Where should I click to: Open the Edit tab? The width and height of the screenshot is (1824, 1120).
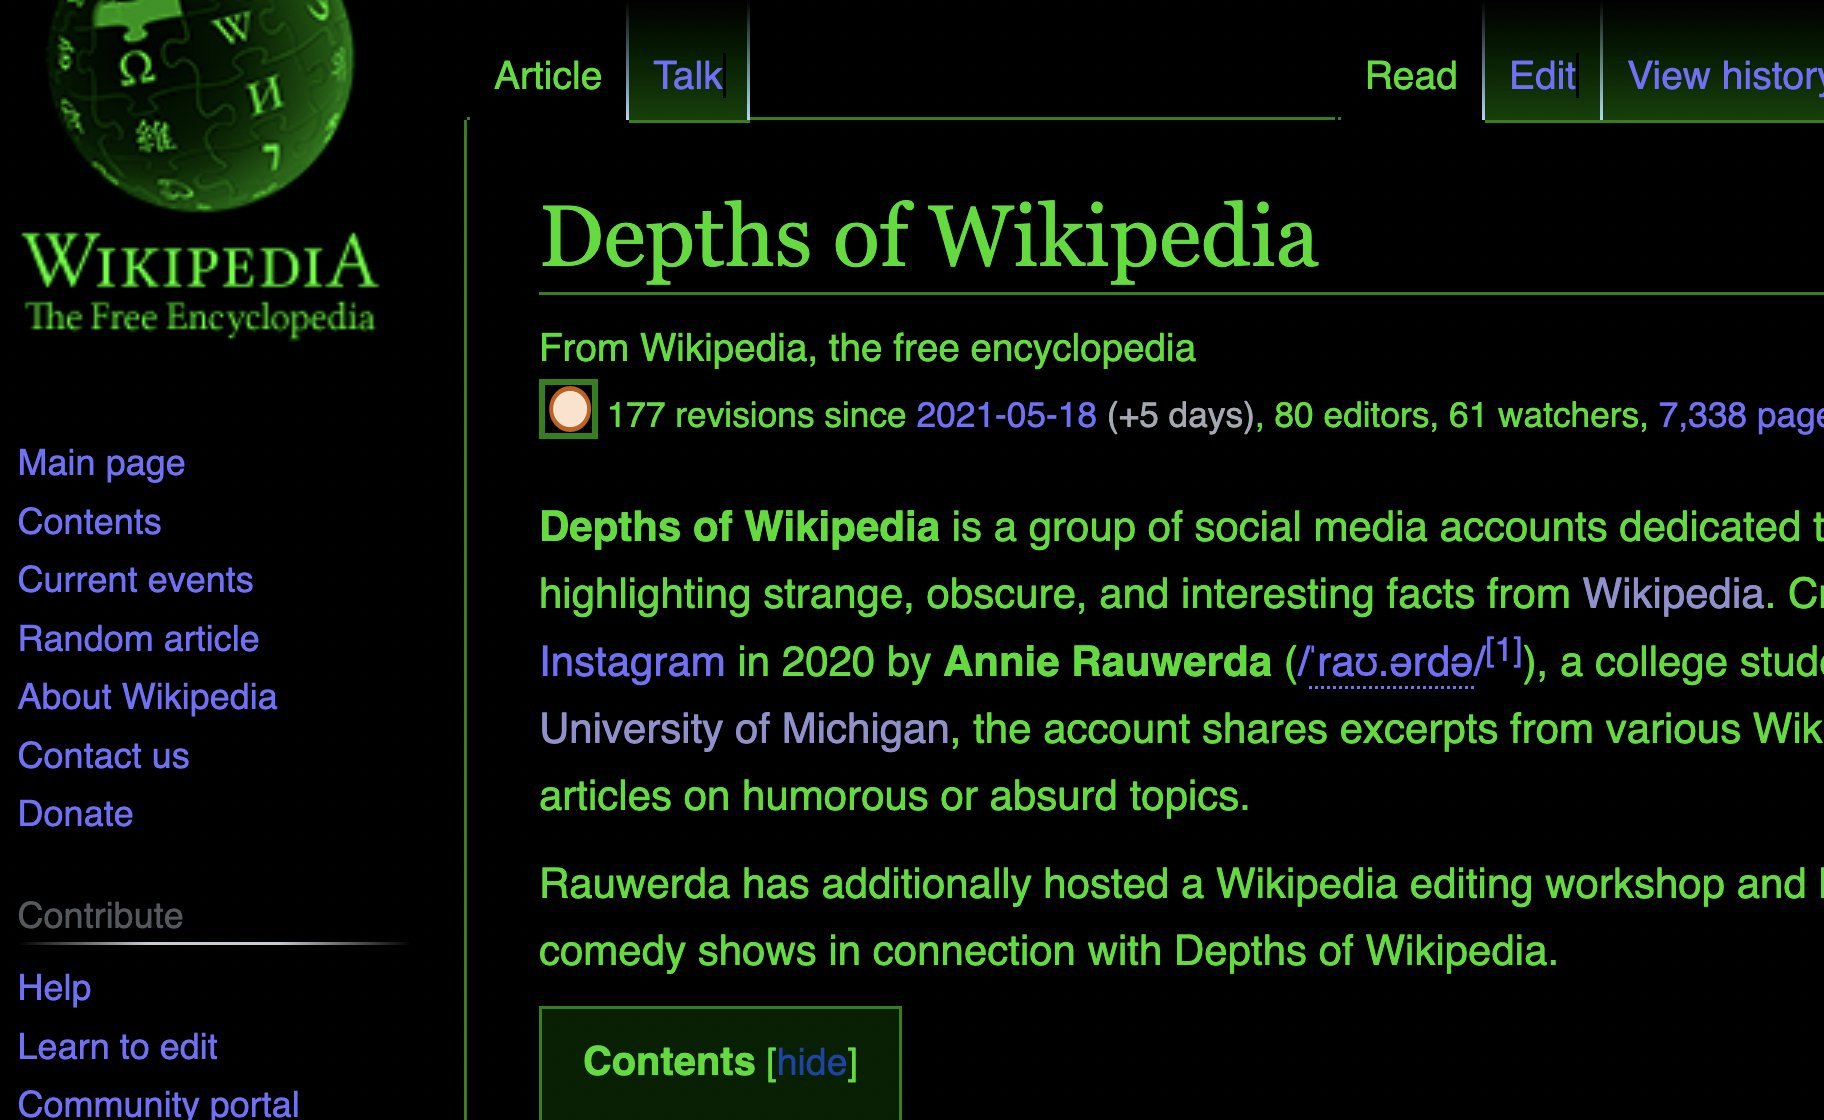pos(1543,76)
